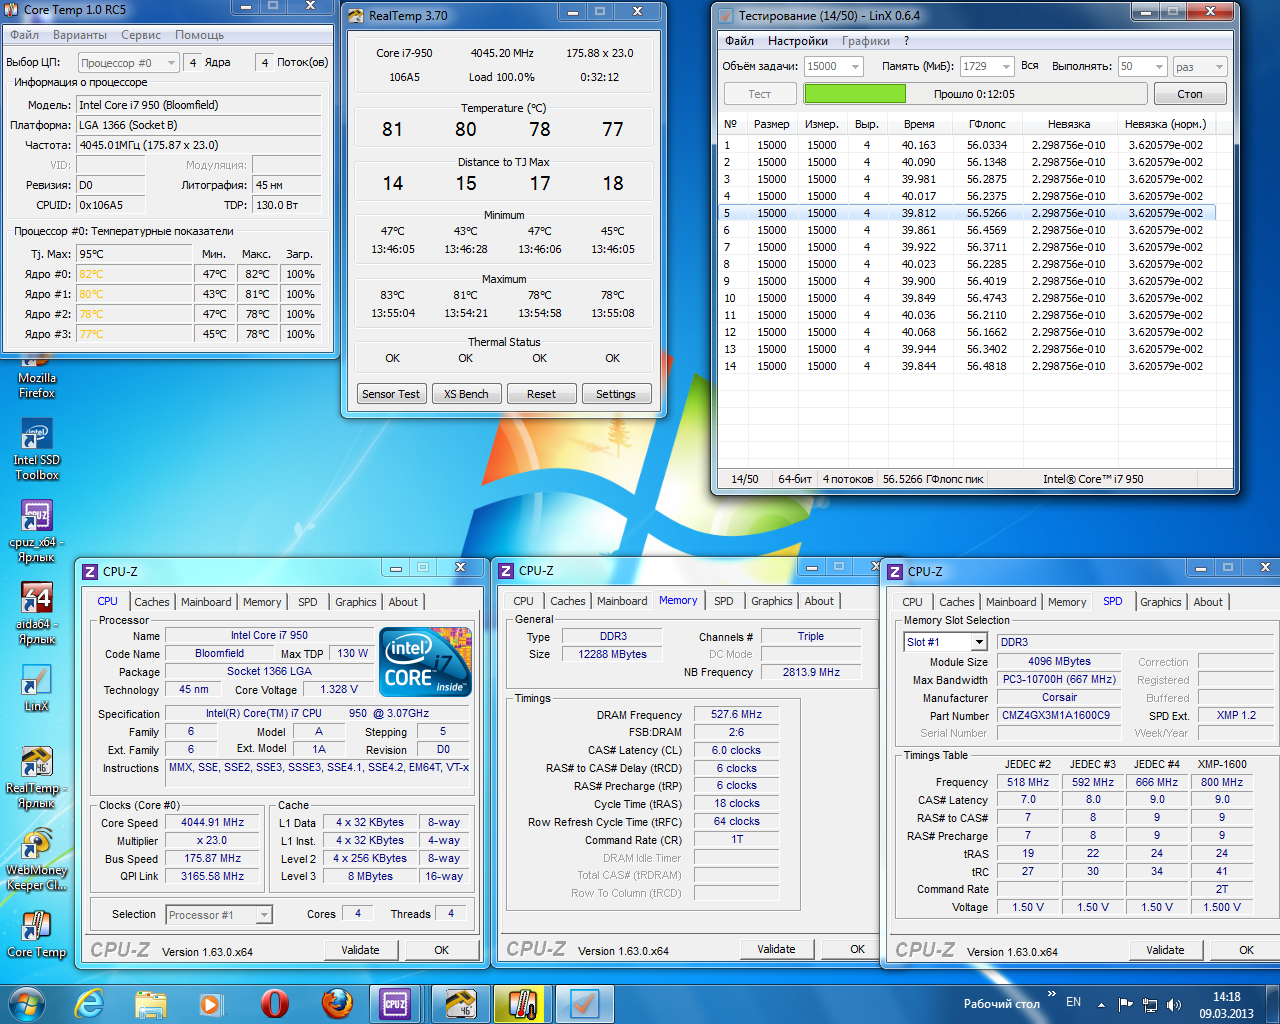Viewport: 1280px width, 1024px height.
Task: Click the volume speaker tray icon
Action: click(1174, 1004)
